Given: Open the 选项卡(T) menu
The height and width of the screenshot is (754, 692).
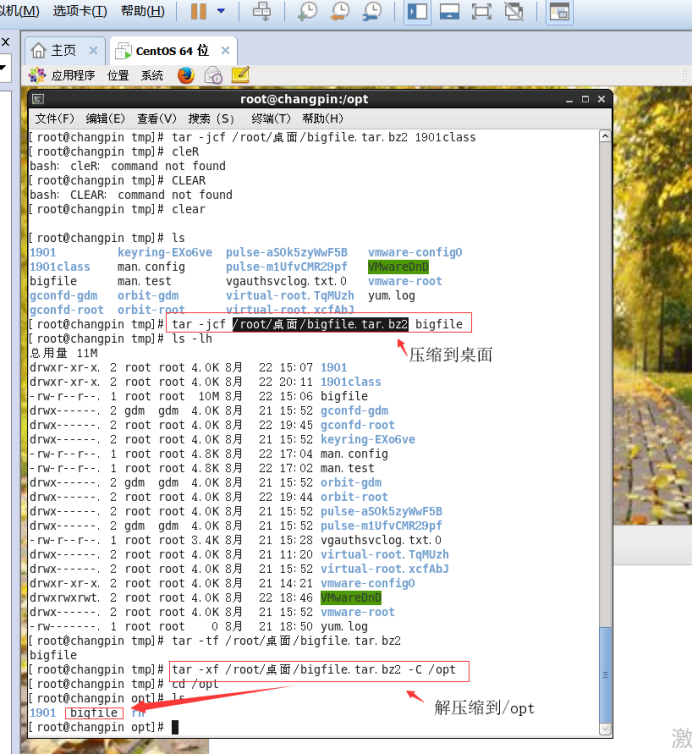Looking at the screenshot, I should [x=80, y=11].
